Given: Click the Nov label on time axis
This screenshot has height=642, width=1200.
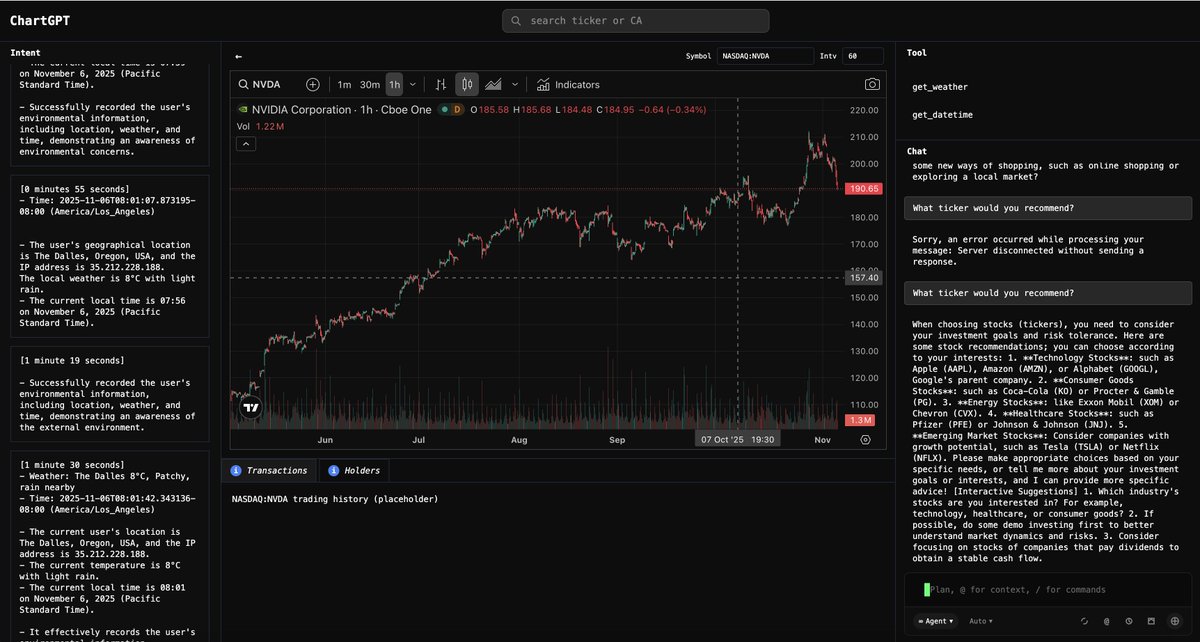Looking at the screenshot, I should tap(822, 440).
